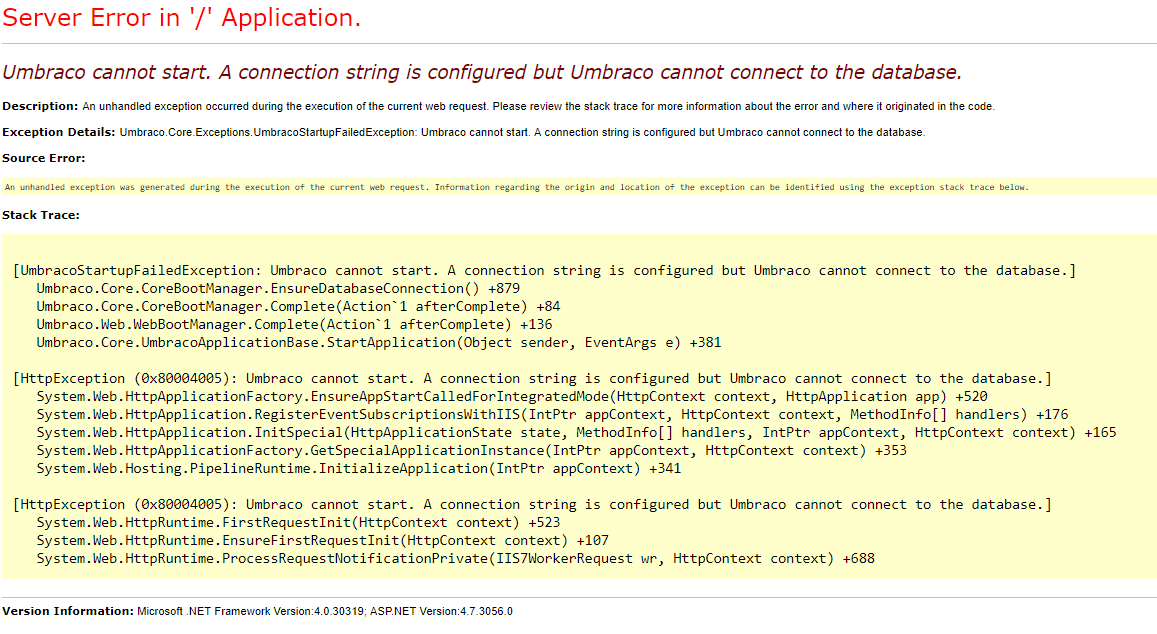Click the ProcessRequestNotificationPrivate +688 line

[x=455, y=559]
